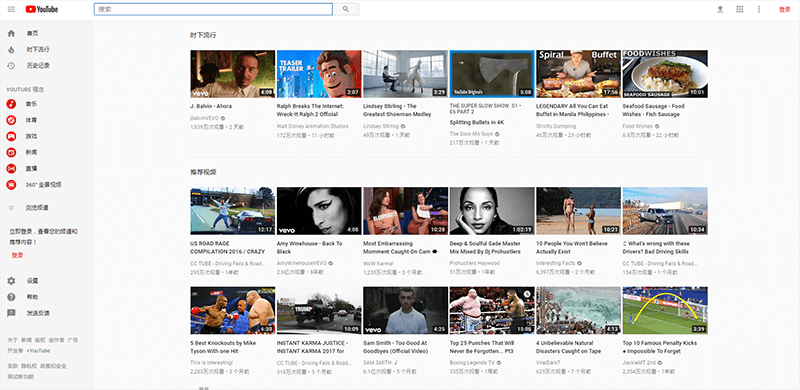
Task: Click the search magnifier button
Action: point(346,9)
